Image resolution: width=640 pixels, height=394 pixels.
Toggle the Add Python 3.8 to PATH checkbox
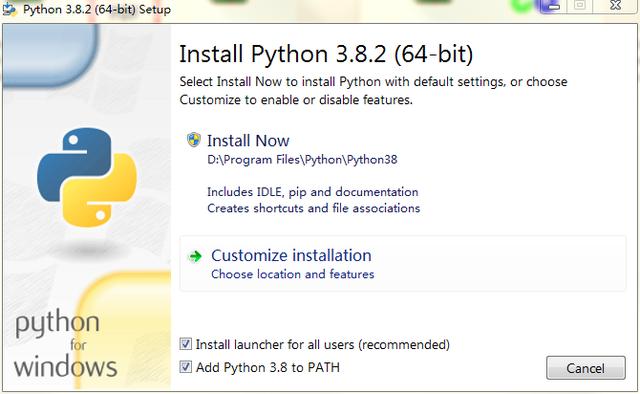point(185,367)
